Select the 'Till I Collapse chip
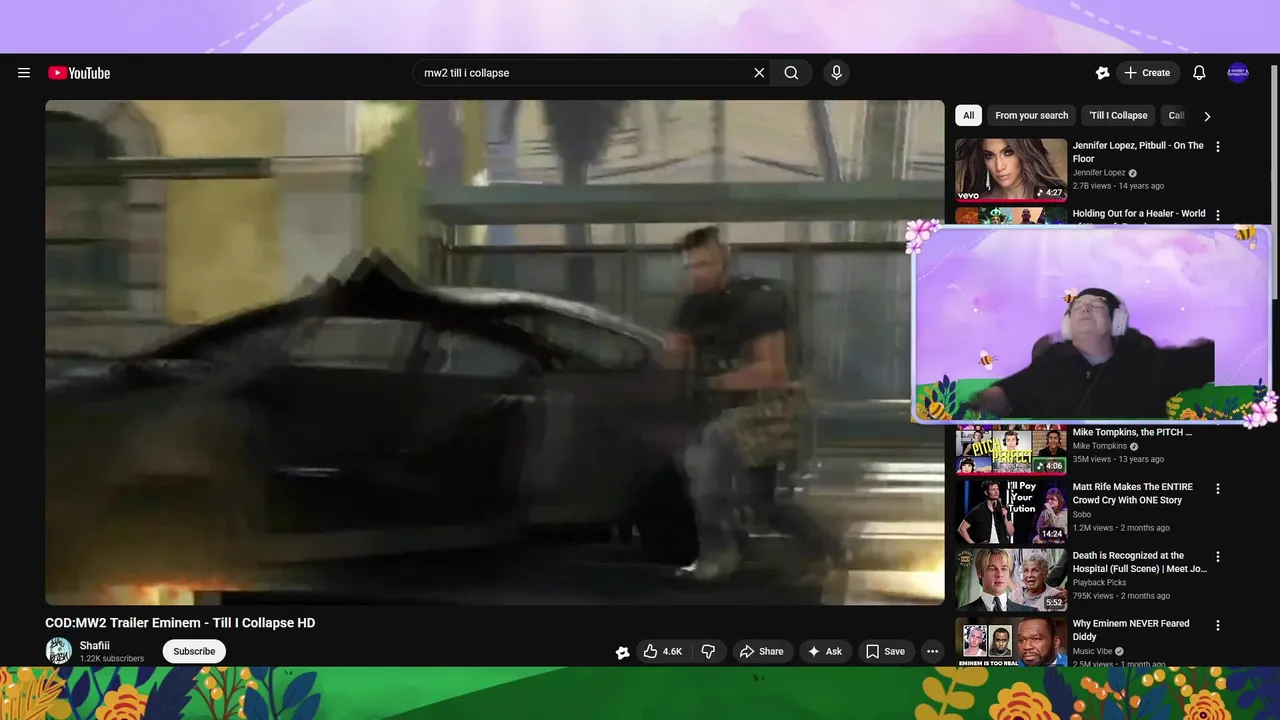Screen dimensions: 1280x720 pyautogui.click(x=1118, y=115)
